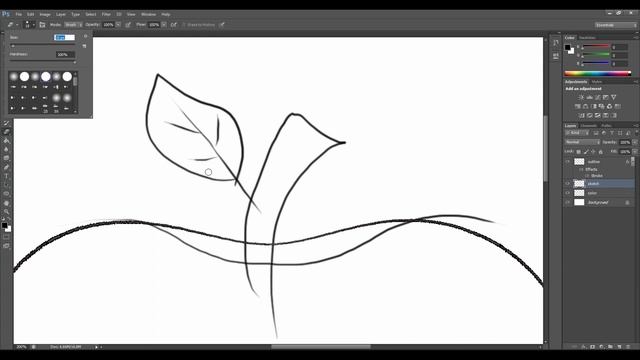Click Quick Mask mode icon
This screenshot has height=360, width=640.
pyautogui.click(x=6, y=237)
